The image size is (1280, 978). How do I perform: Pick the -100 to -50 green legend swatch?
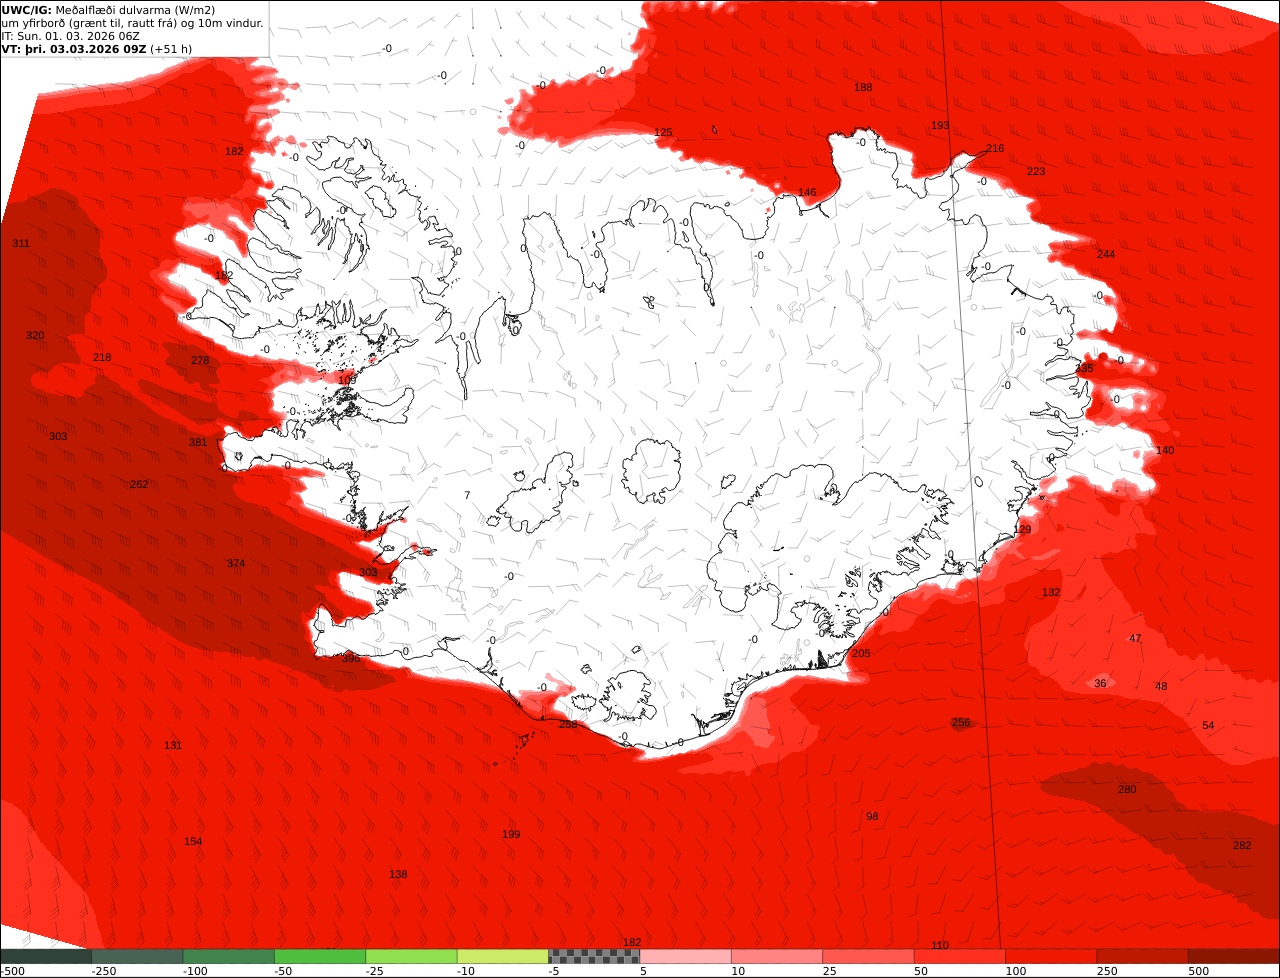pos(228,956)
